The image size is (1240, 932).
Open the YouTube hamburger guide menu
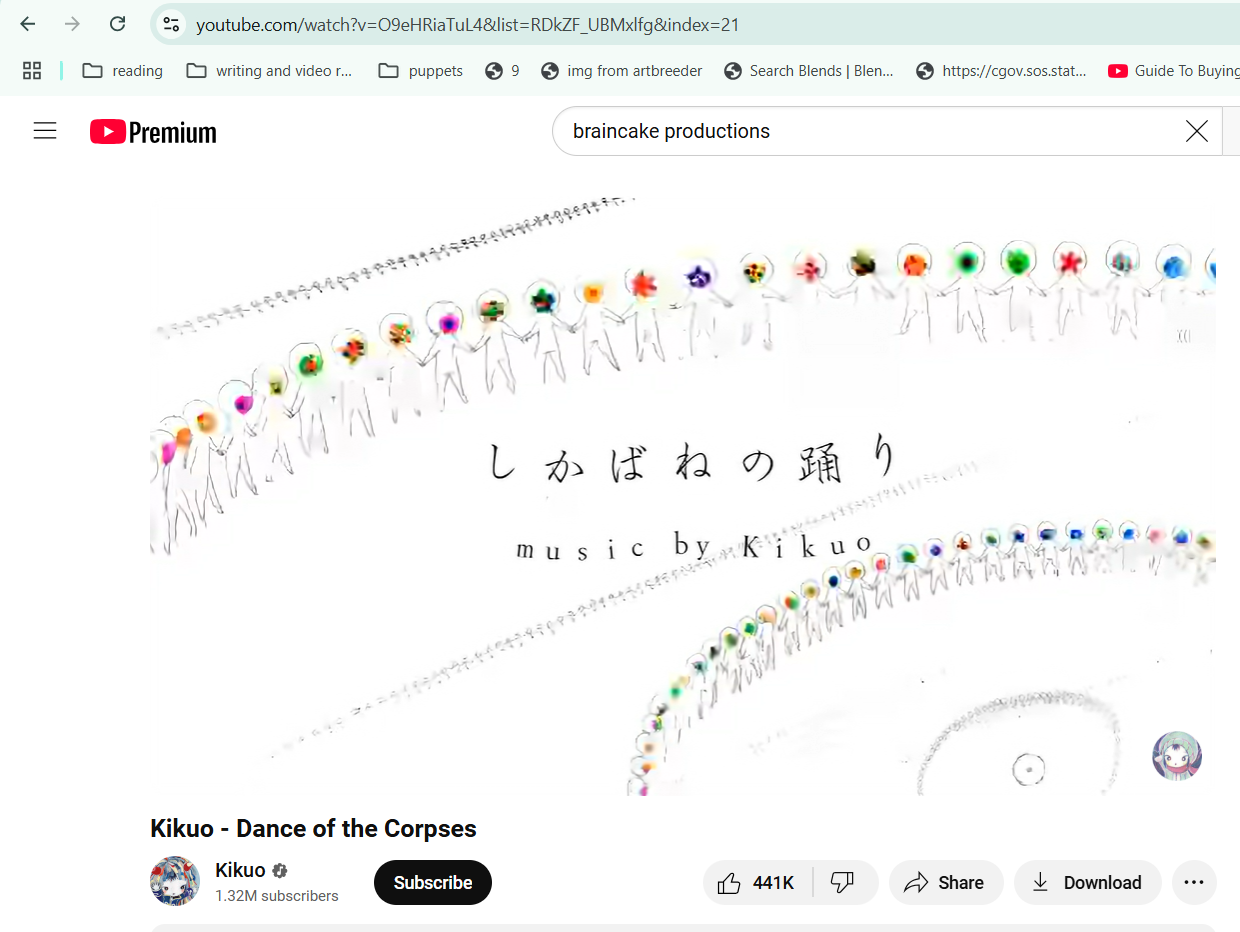tap(45, 131)
